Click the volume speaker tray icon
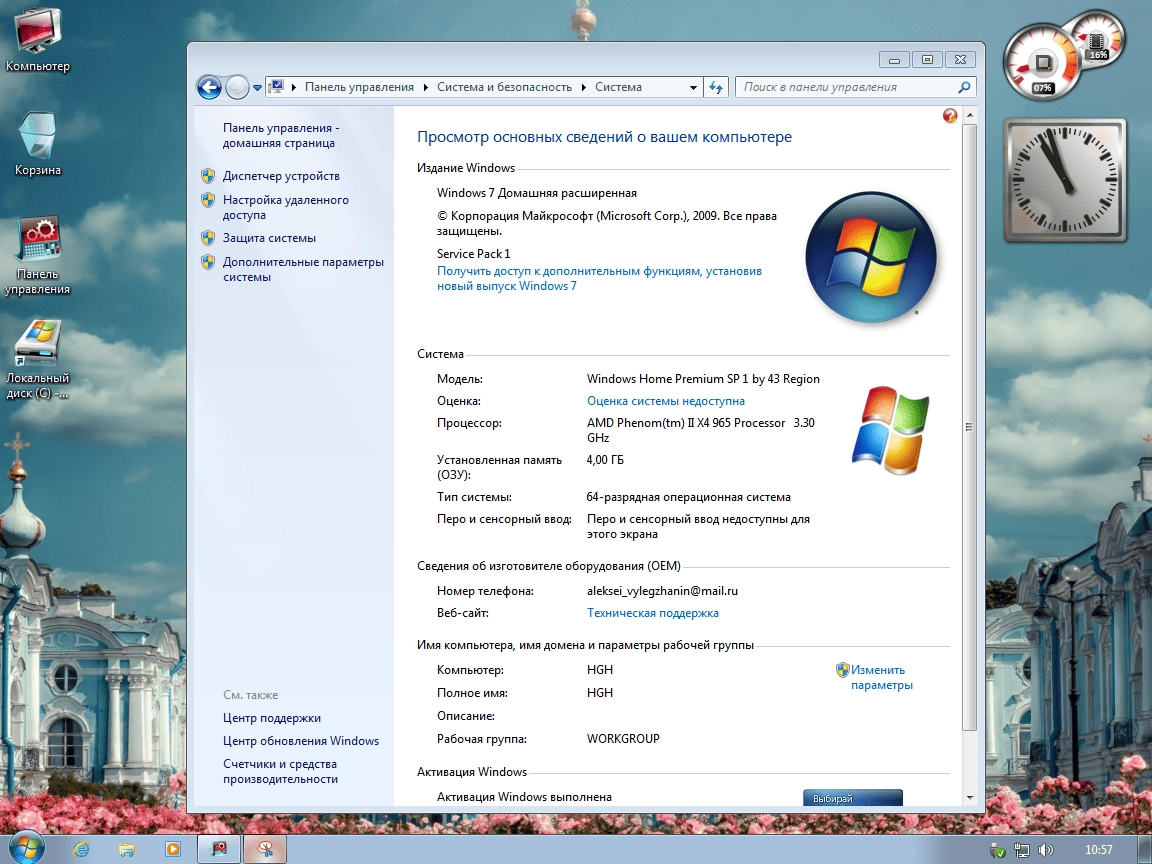The image size is (1152, 864). [x=1045, y=850]
